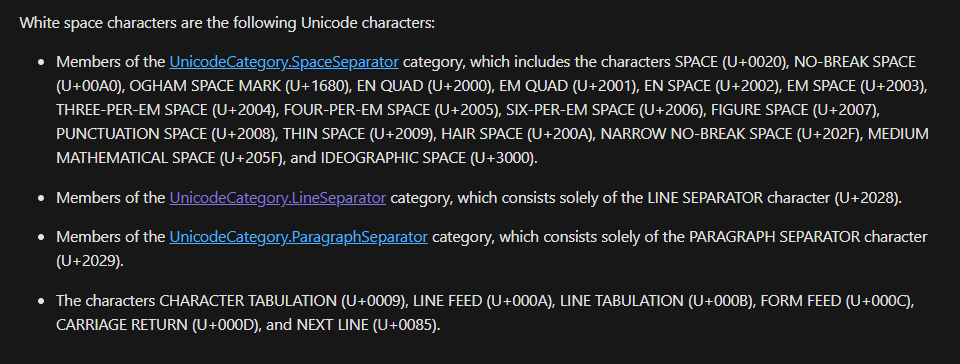Follow the UnicodeCategory.ParagraphSeparator link

pyautogui.click(x=298, y=237)
